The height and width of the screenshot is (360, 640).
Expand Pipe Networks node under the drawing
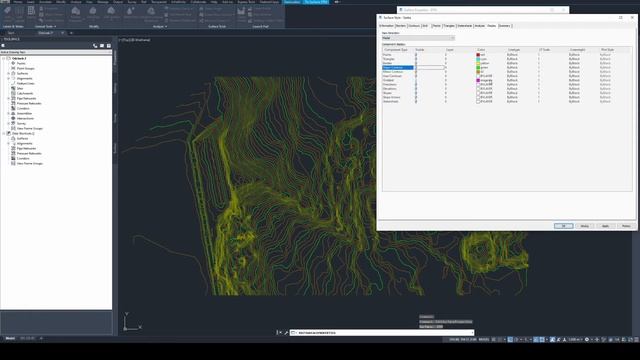click(x=9, y=98)
